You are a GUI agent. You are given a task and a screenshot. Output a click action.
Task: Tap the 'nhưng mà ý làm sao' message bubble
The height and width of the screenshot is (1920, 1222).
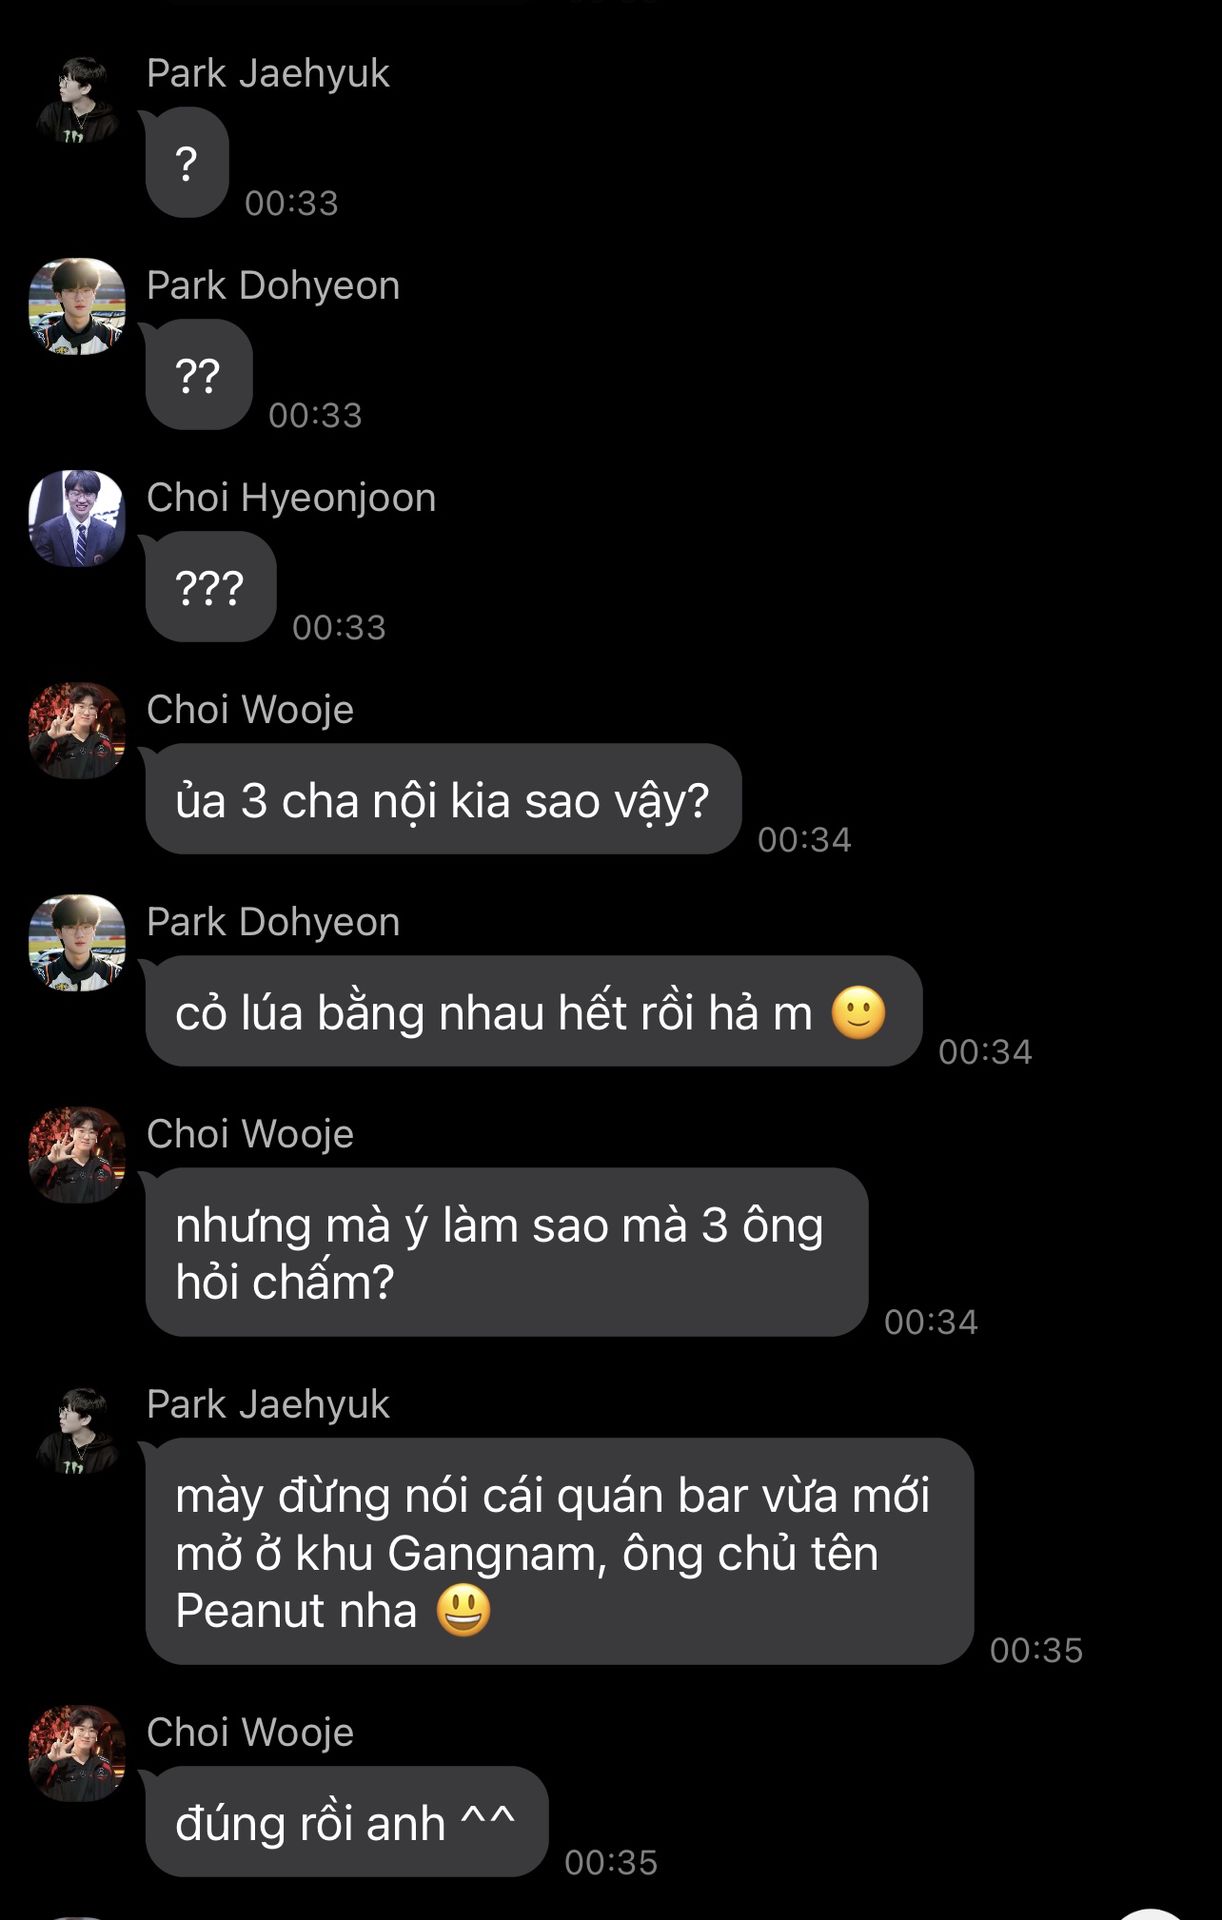pos(507,1251)
